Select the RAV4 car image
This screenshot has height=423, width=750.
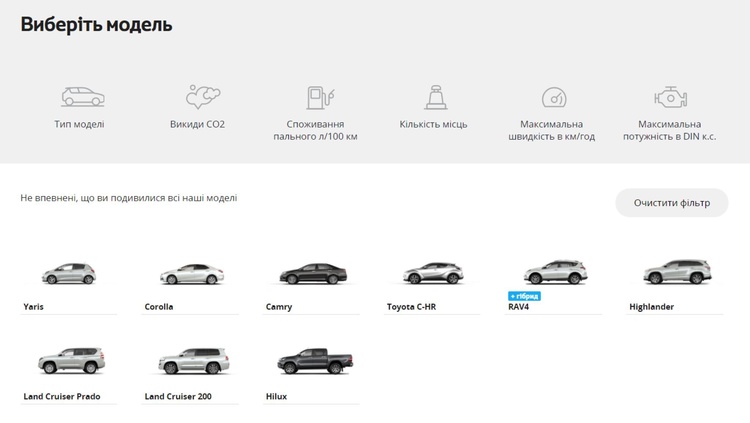click(x=555, y=272)
